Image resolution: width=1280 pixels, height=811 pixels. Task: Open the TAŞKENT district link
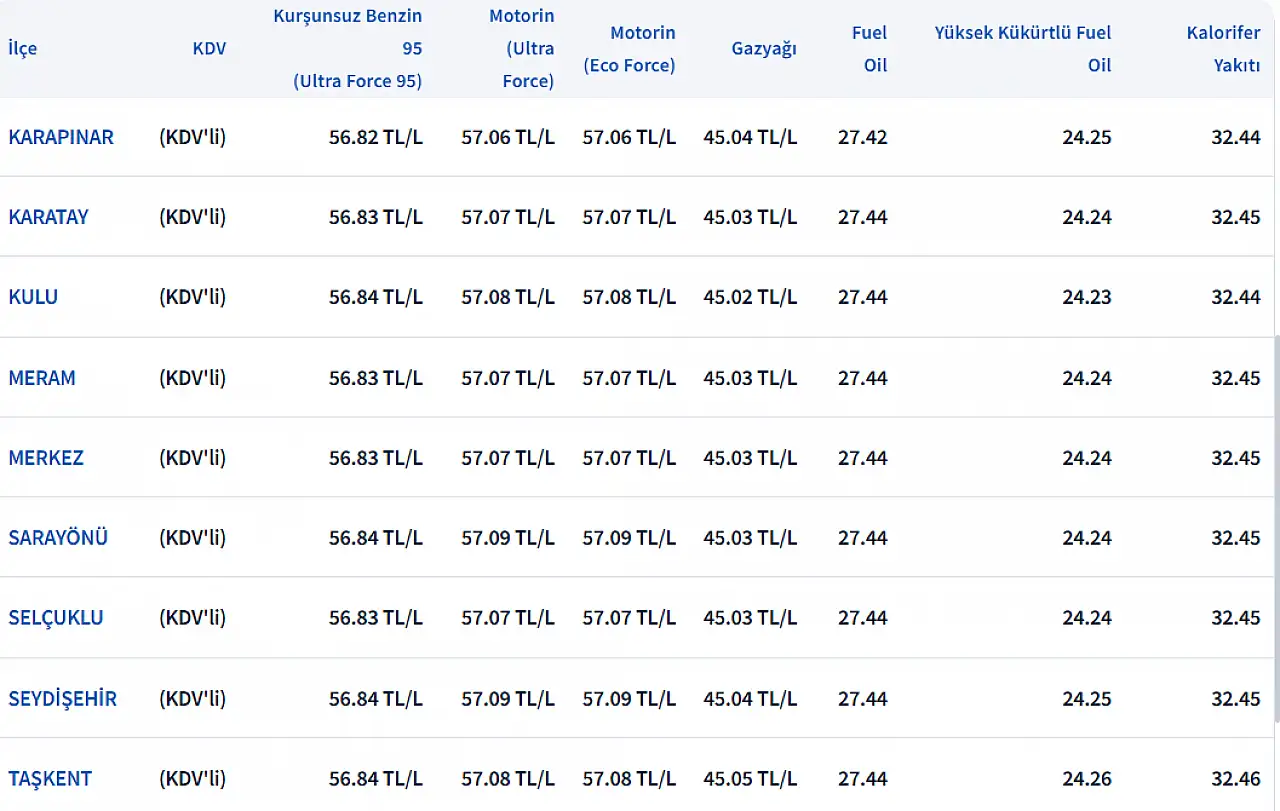coord(50,778)
